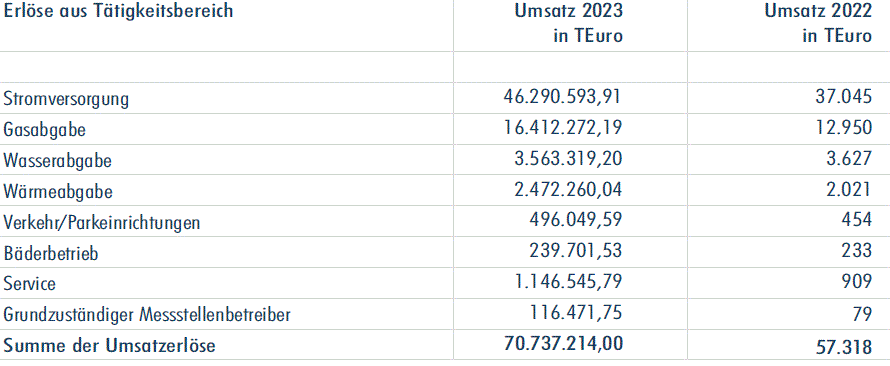
Task: Select the 16.412.272,19 Umsatz 2023 cell
Action: [562, 127]
